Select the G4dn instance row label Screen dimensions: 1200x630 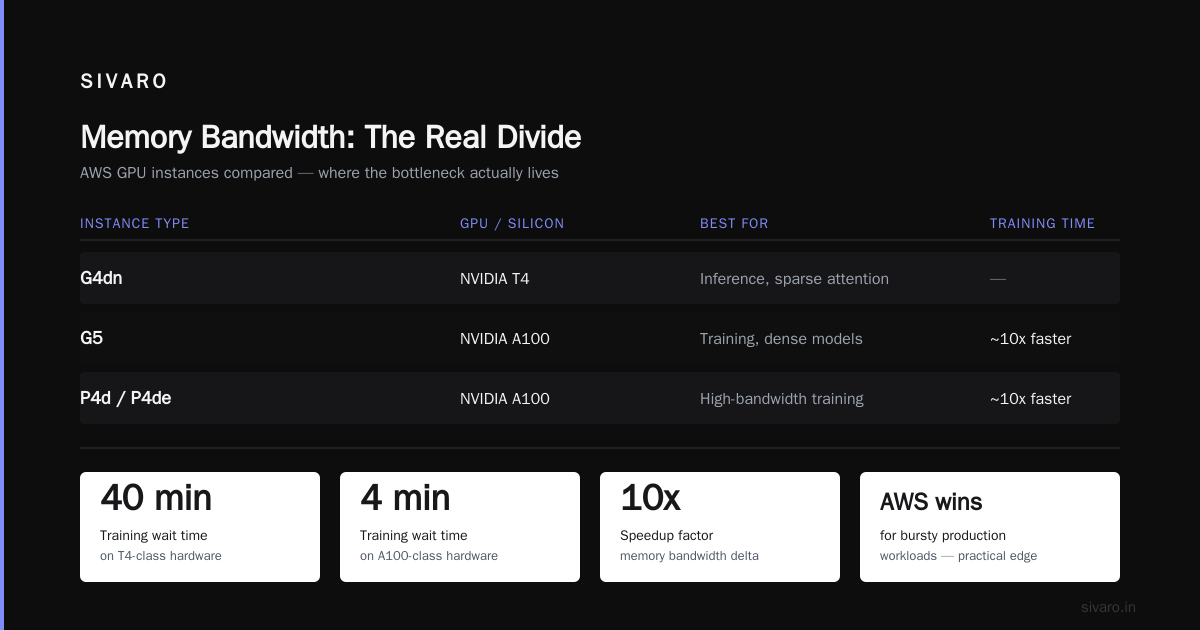click(x=101, y=278)
